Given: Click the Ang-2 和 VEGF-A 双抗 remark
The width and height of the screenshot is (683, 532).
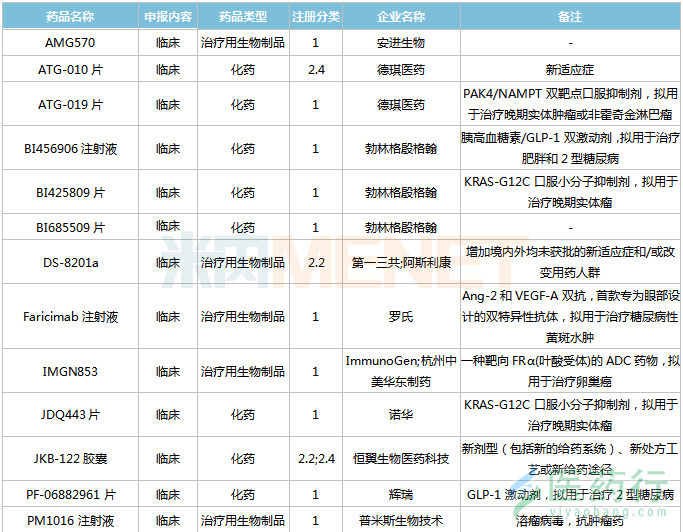Looking at the screenshot, I should pos(570,316).
